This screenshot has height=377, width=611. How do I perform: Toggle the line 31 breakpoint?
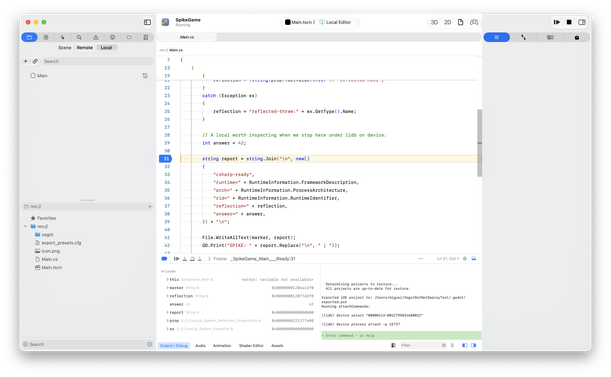(166, 159)
